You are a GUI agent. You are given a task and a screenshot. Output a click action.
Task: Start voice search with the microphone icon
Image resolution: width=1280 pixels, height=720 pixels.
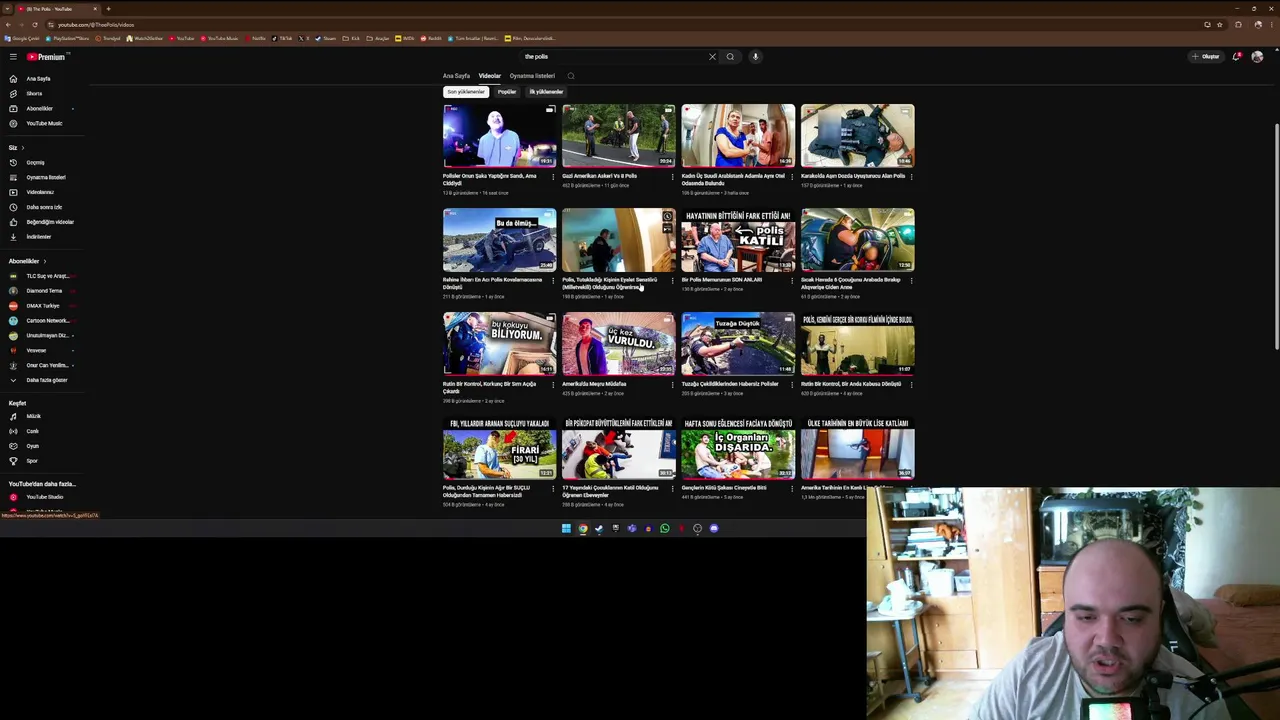pyautogui.click(x=756, y=57)
